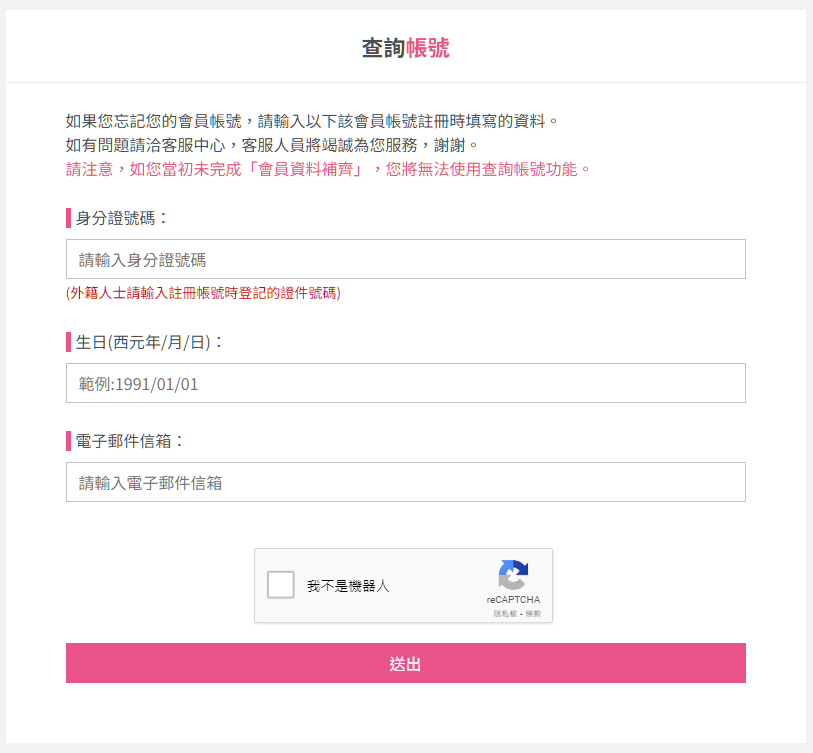Focus the 電子郵件信箱 input field

coord(405,482)
